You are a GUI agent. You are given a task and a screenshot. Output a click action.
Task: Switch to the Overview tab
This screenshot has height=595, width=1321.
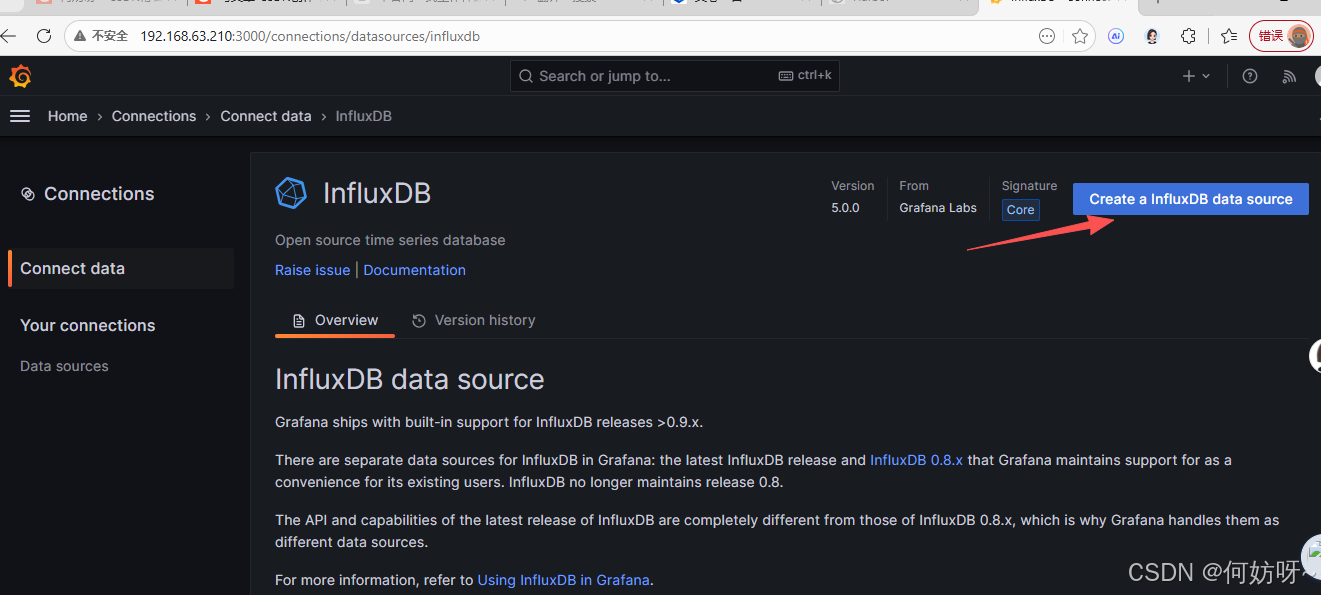pos(335,320)
